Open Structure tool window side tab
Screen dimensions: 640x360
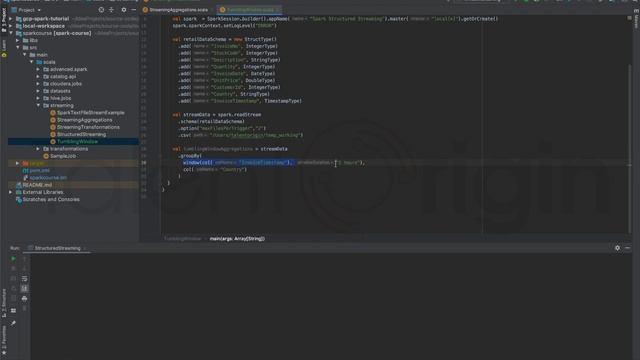pyautogui.click(x=4, y=304)
